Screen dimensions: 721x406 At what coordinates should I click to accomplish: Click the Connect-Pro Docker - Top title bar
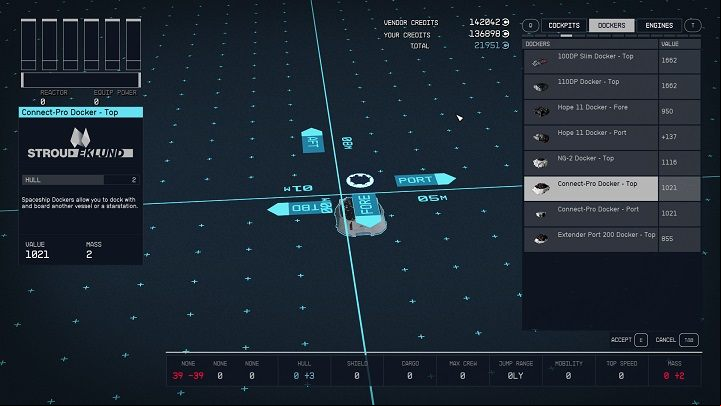coord(80,112)
